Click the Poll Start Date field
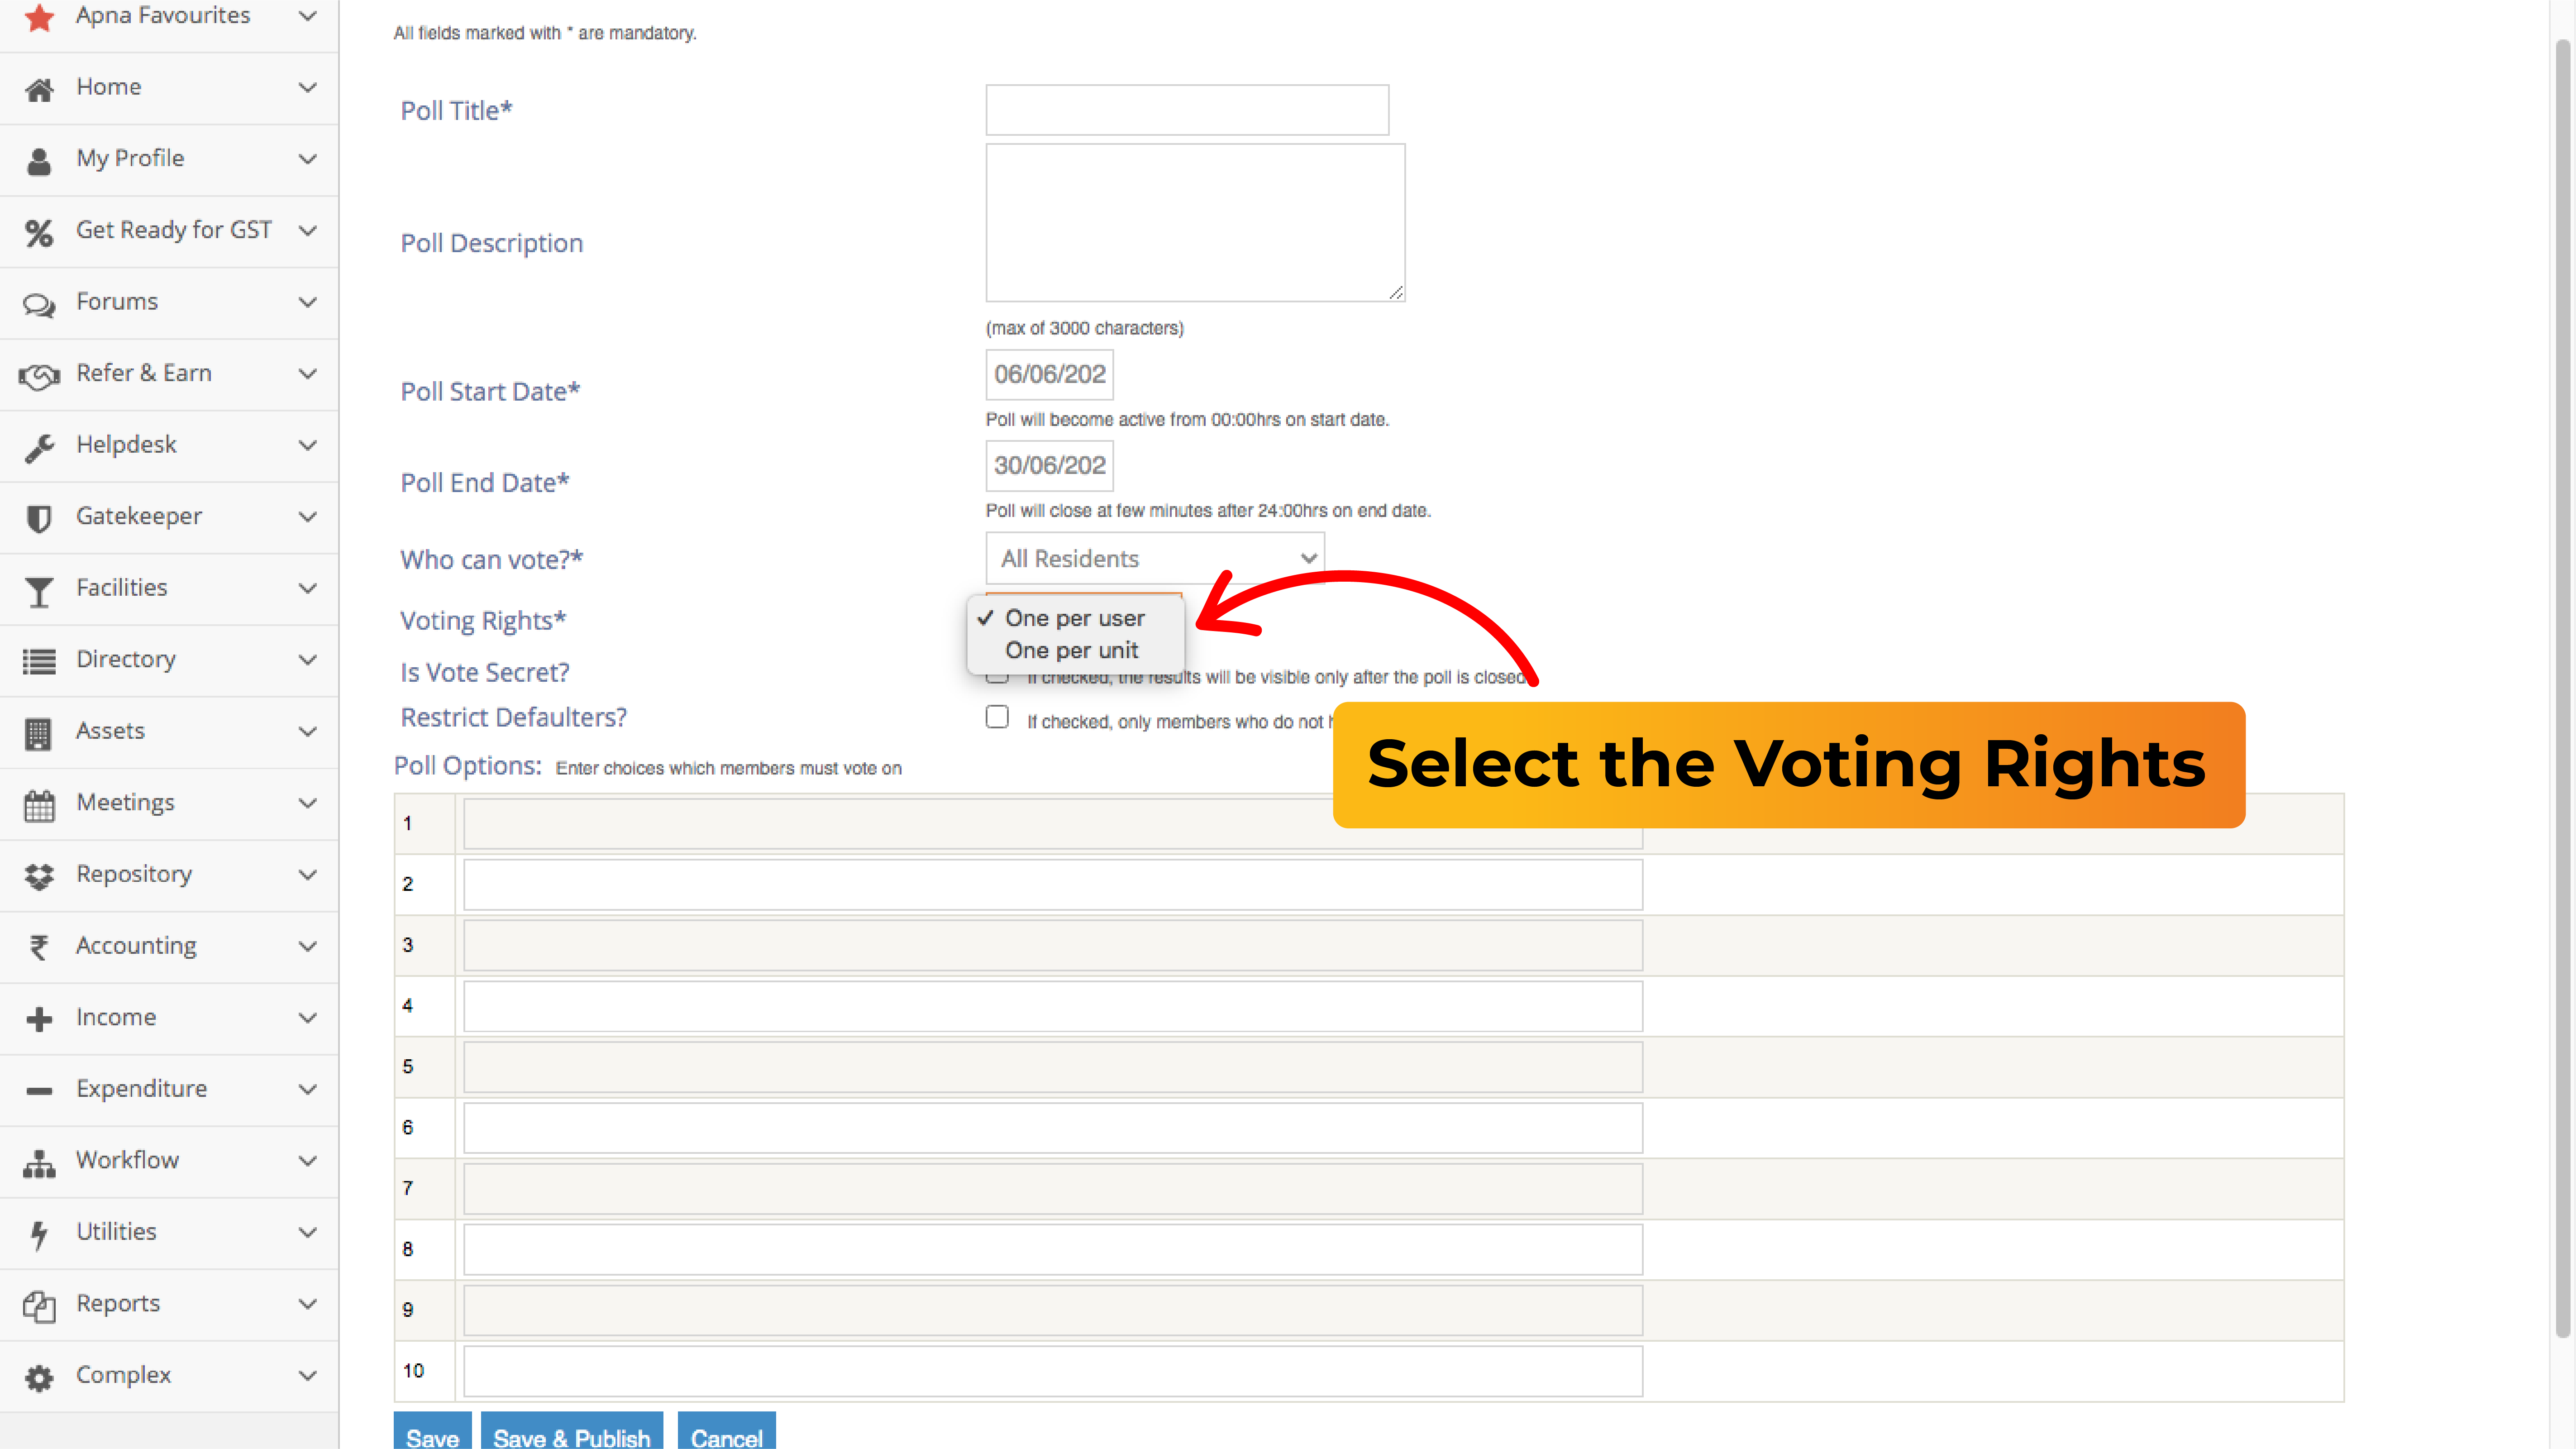 1049,374
